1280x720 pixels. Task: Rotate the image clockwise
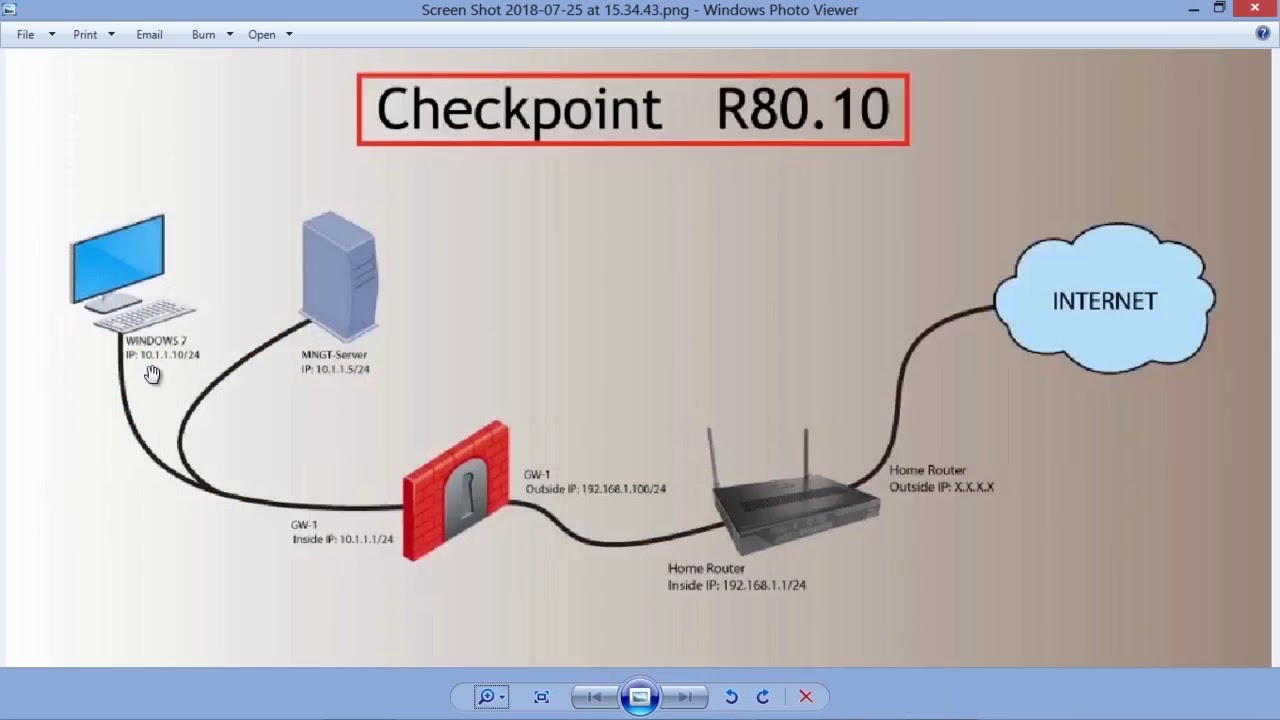pyautogui.click(x=763, y=697)
